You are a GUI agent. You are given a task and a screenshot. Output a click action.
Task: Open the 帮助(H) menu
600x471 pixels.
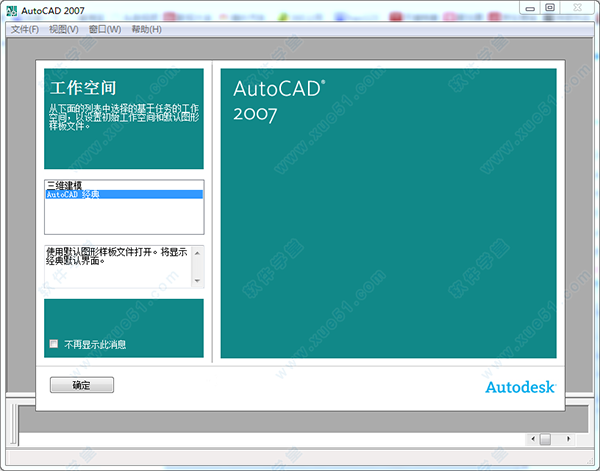(147, 29)
